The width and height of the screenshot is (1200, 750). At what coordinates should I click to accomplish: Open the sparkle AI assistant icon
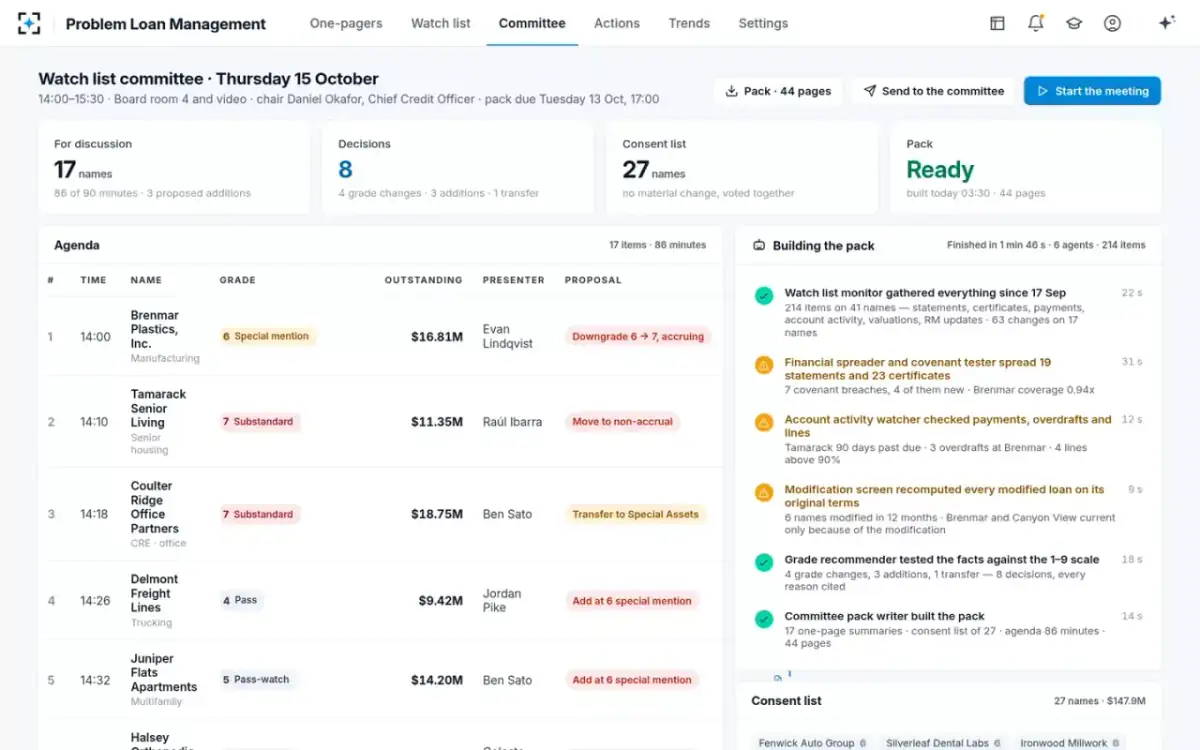click(x=1166, y=23)
